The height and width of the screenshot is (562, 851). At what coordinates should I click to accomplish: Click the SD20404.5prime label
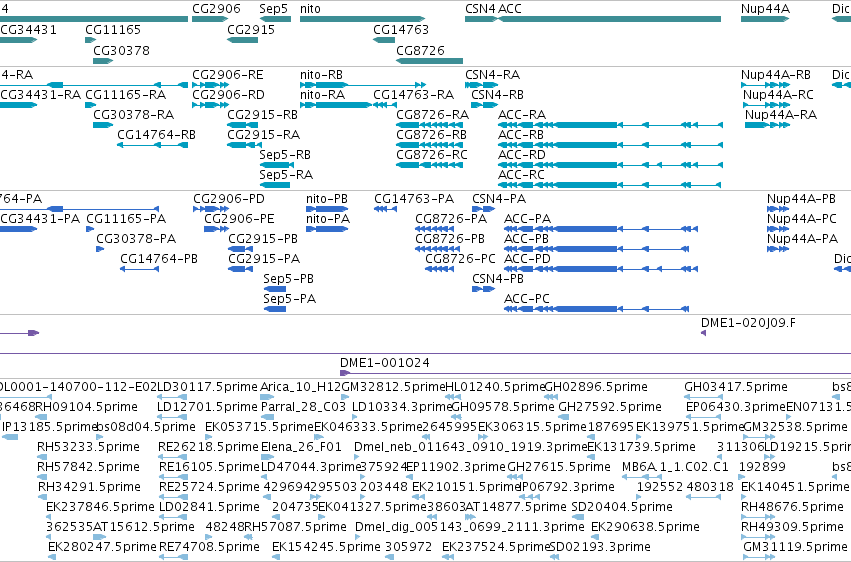tap(622, 507)
